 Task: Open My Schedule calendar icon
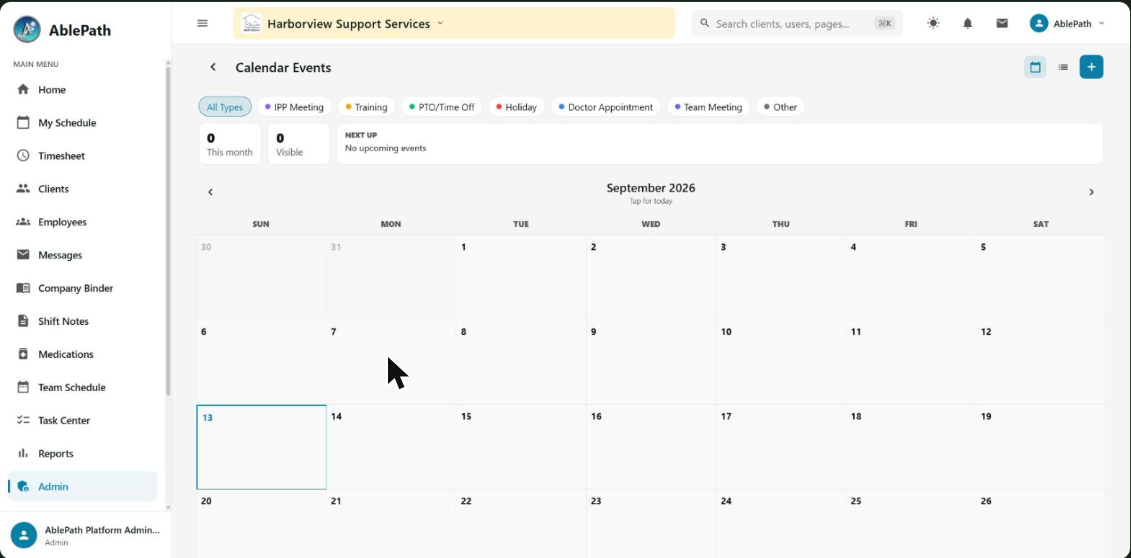(x=23, y=123)
